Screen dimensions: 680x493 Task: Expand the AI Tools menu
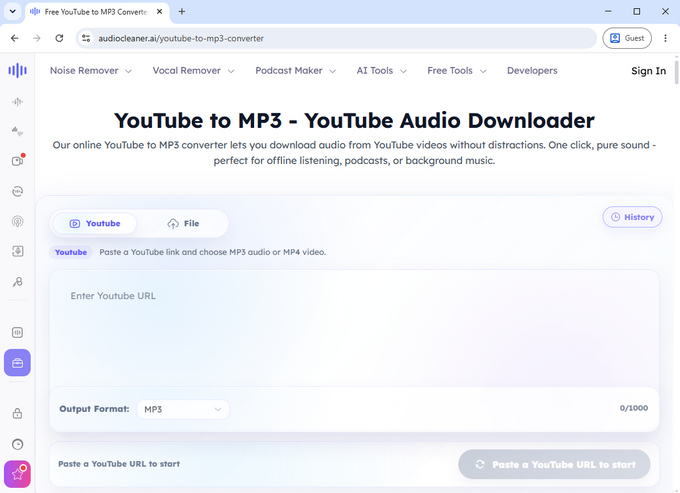pyautogui.click(x=382, y=71)
